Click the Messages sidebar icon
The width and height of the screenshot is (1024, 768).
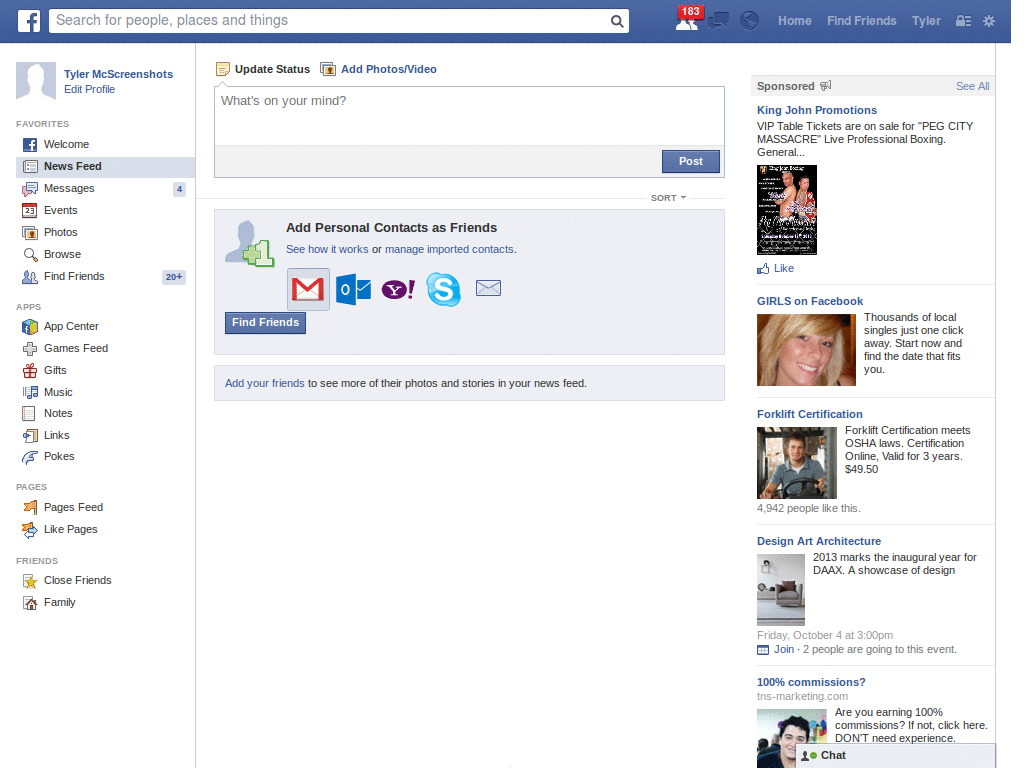(30, 189)
